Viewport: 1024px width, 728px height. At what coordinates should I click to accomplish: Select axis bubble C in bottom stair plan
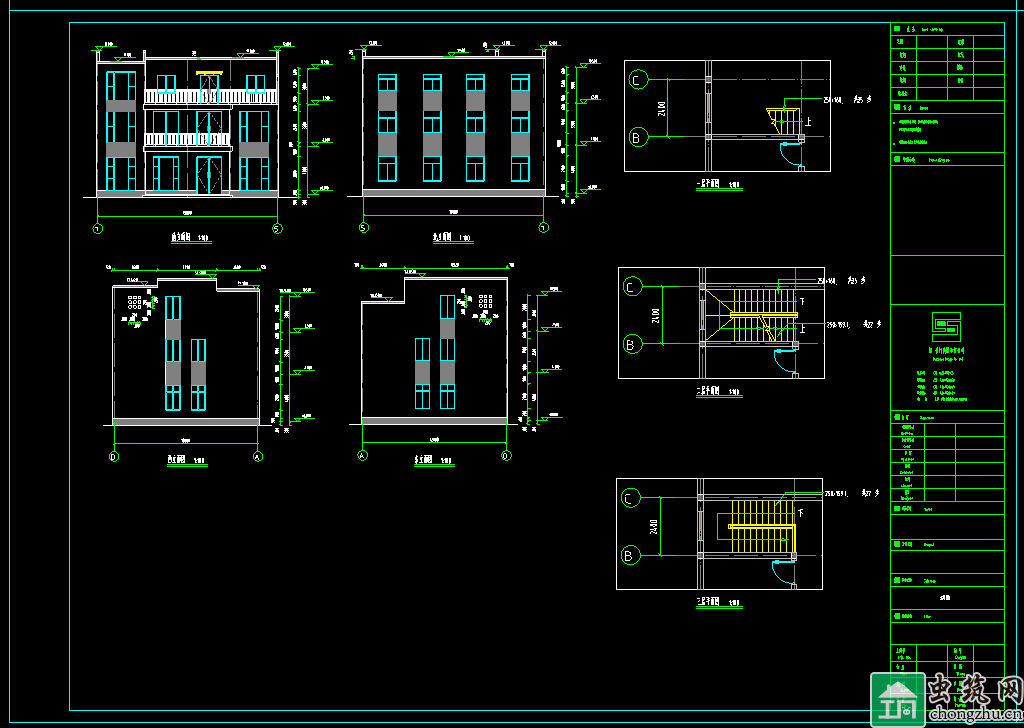[x=631, y=498]
